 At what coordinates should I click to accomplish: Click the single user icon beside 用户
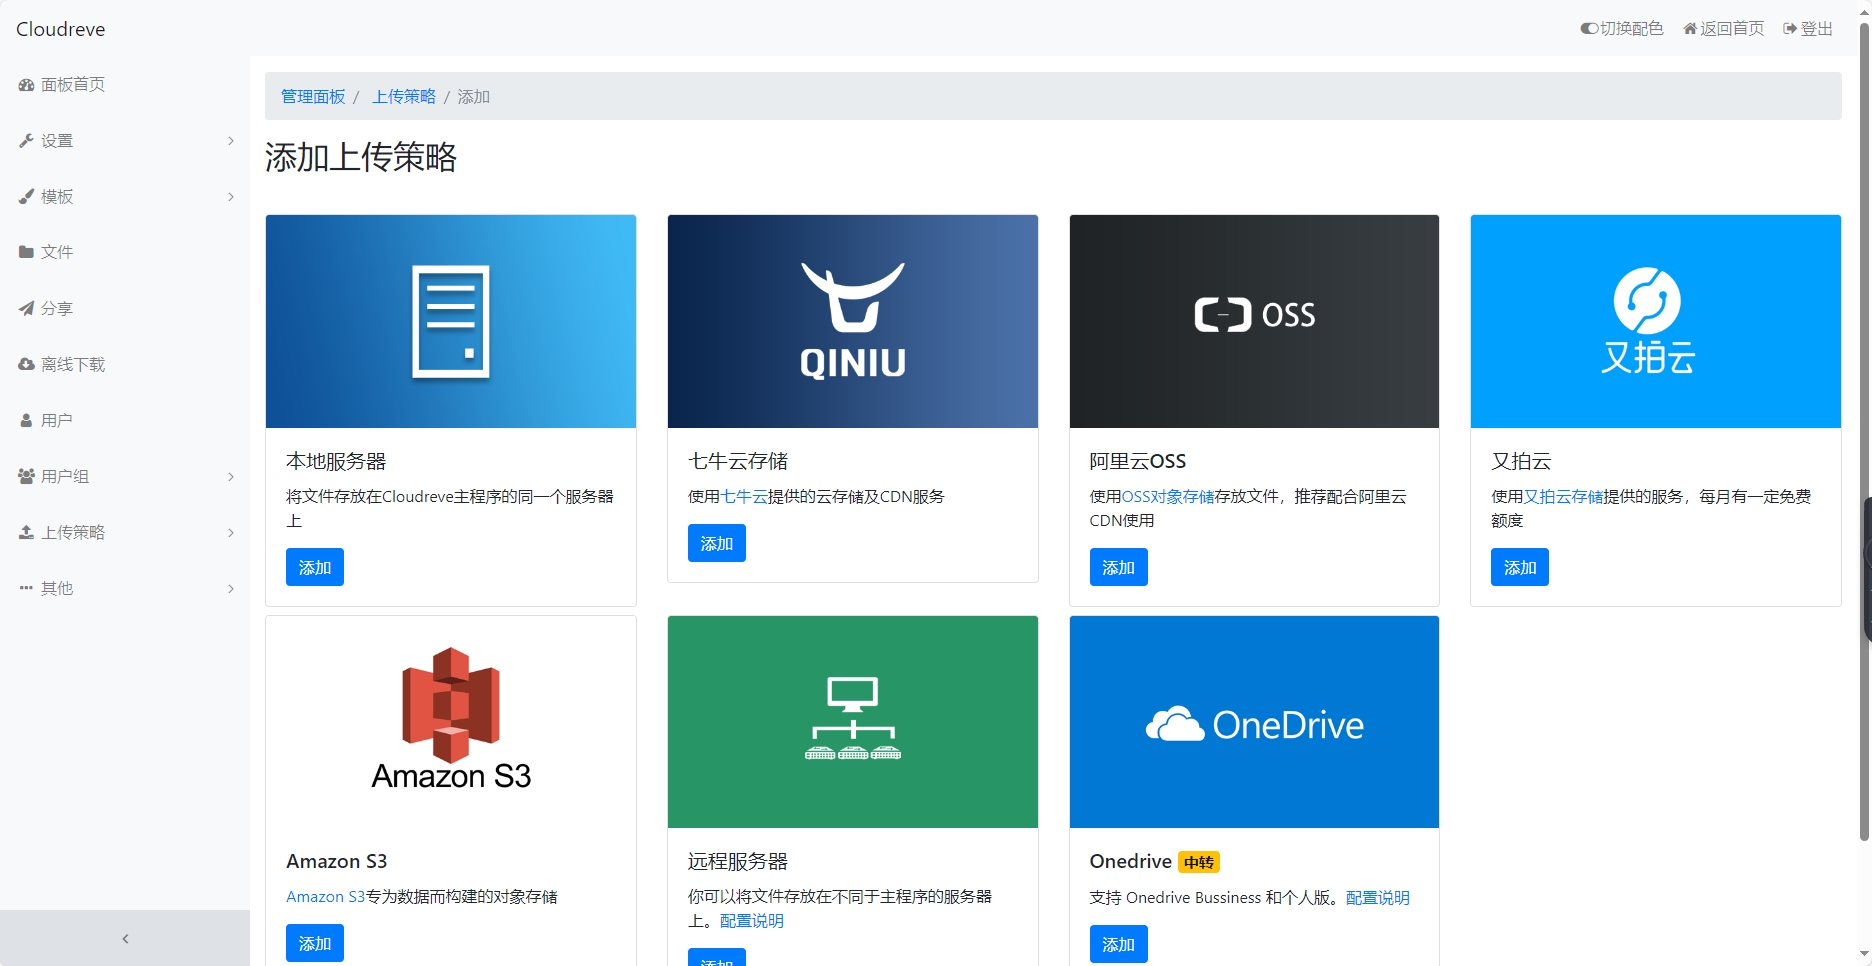26,421
